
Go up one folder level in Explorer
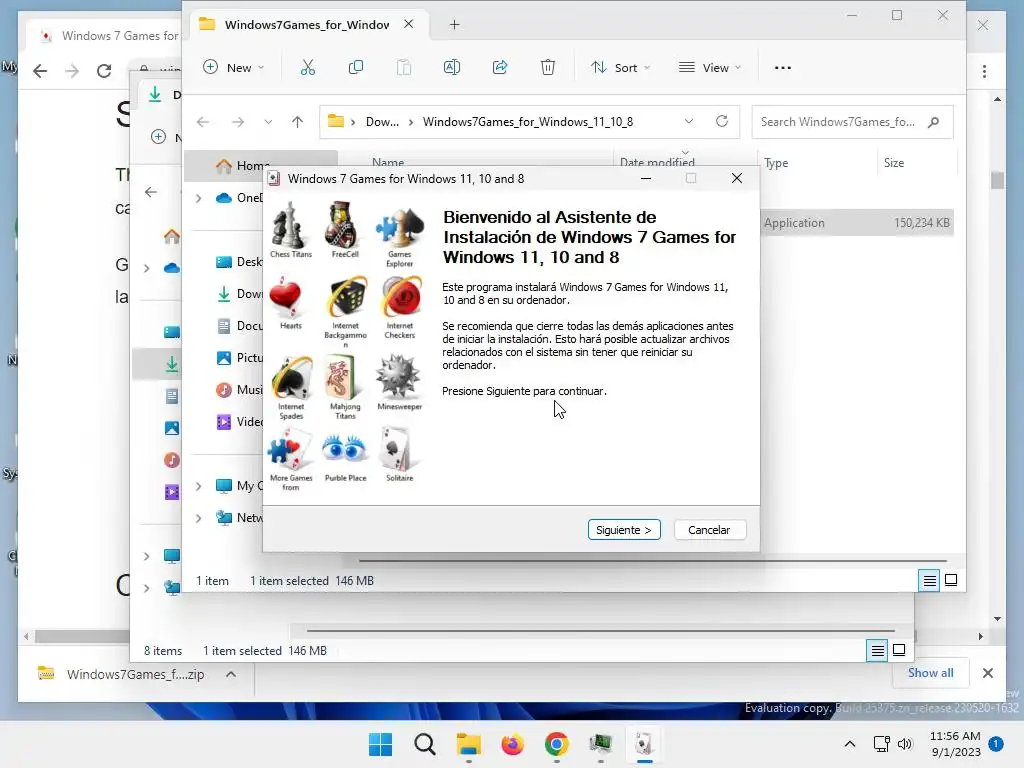click(x=297, y=122)
